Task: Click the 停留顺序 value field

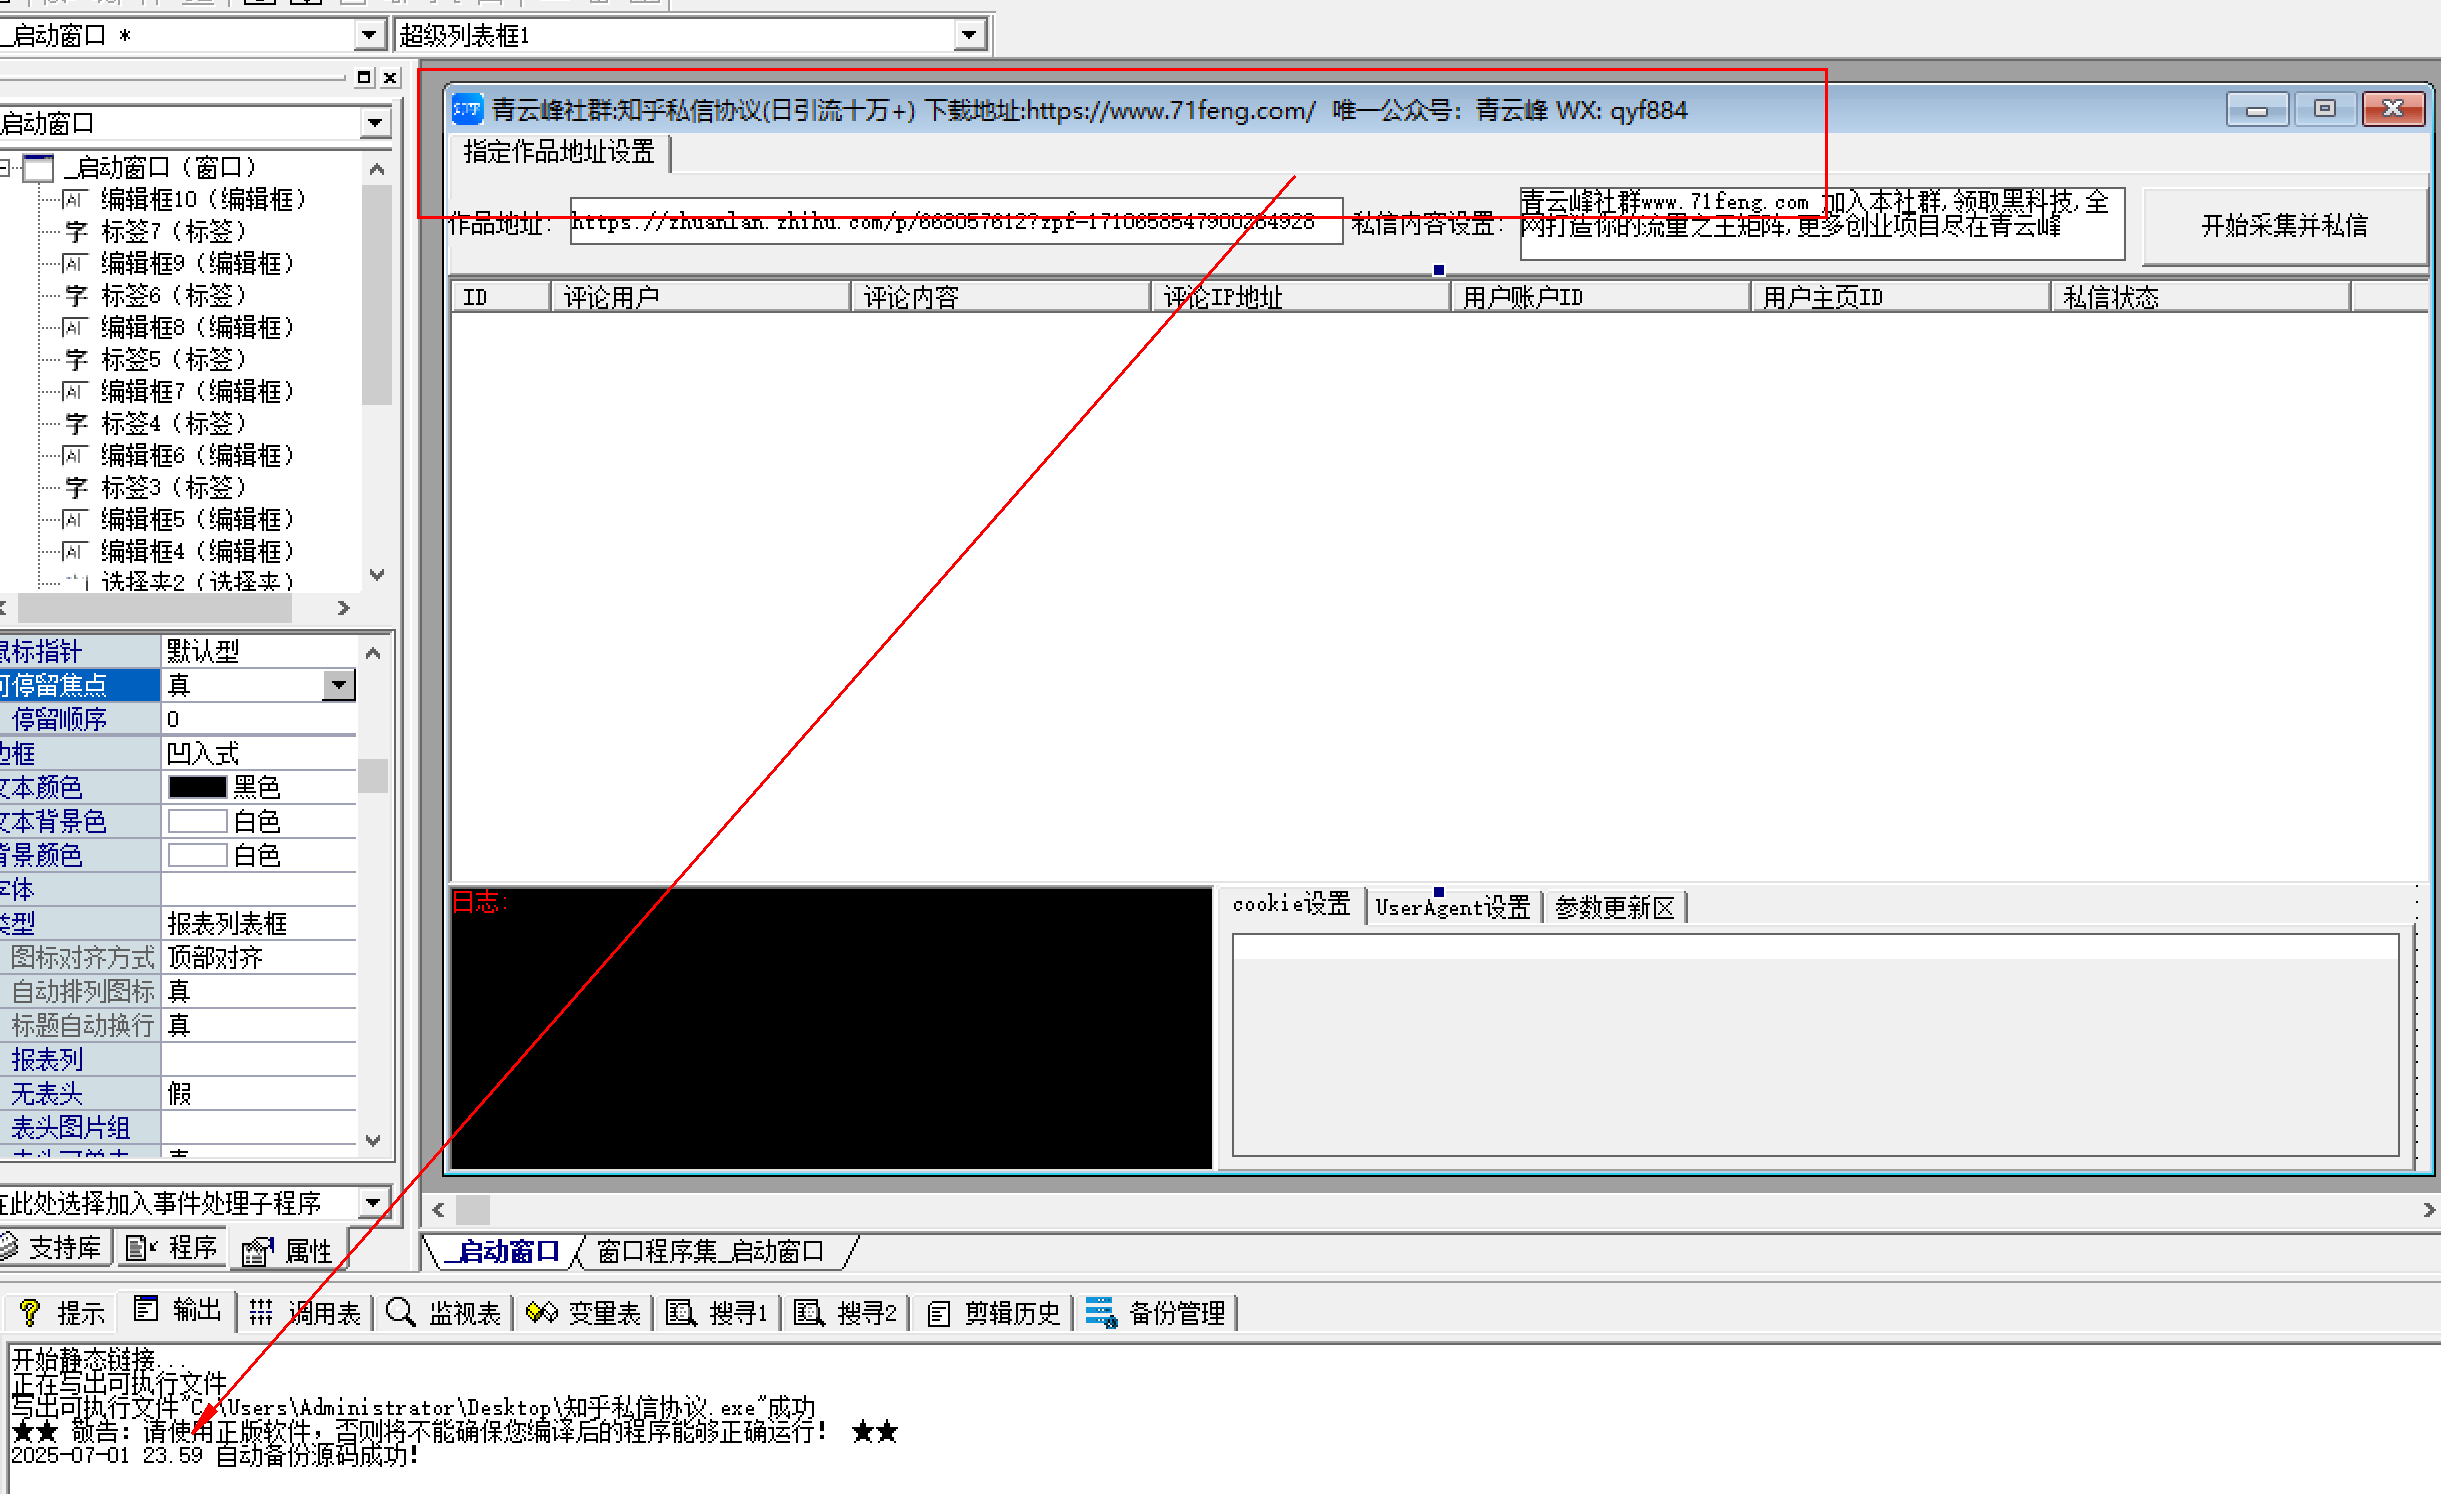Action: point(259,719)
